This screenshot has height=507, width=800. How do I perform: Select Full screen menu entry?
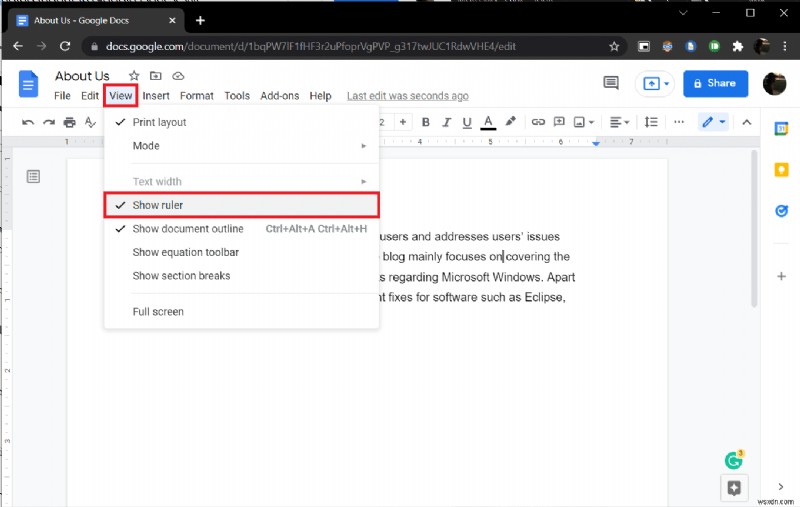pos(241,312)
